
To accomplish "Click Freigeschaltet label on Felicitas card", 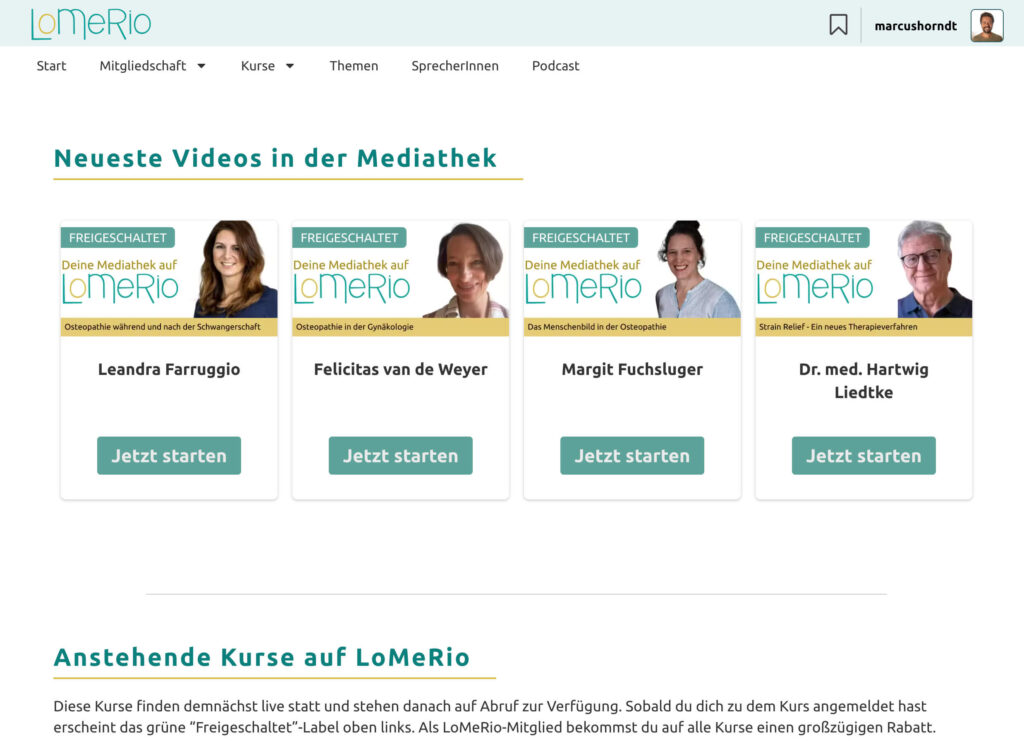I will [x=349, y=238].
